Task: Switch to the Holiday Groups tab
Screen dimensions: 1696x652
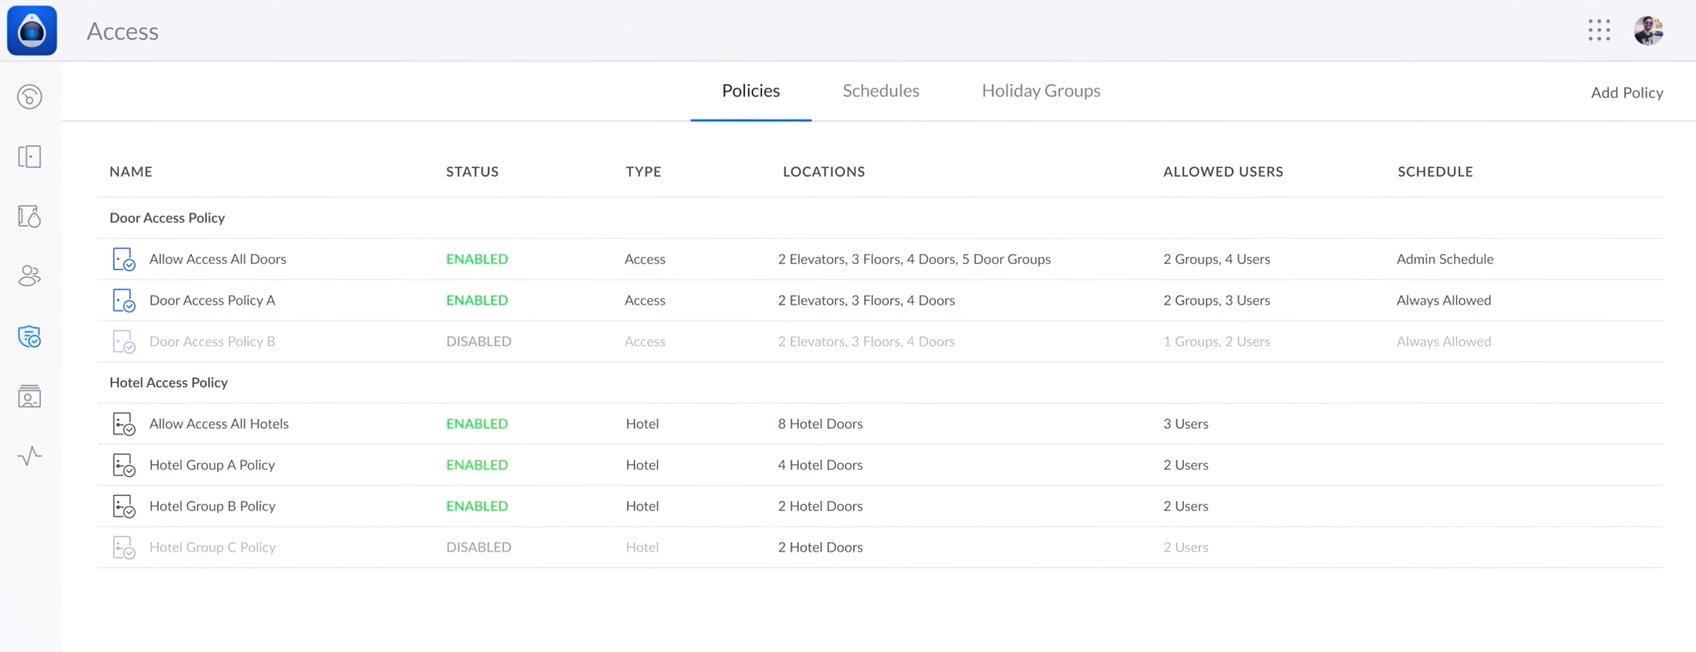Action: pyautogui.click(x=1040, y=91)
